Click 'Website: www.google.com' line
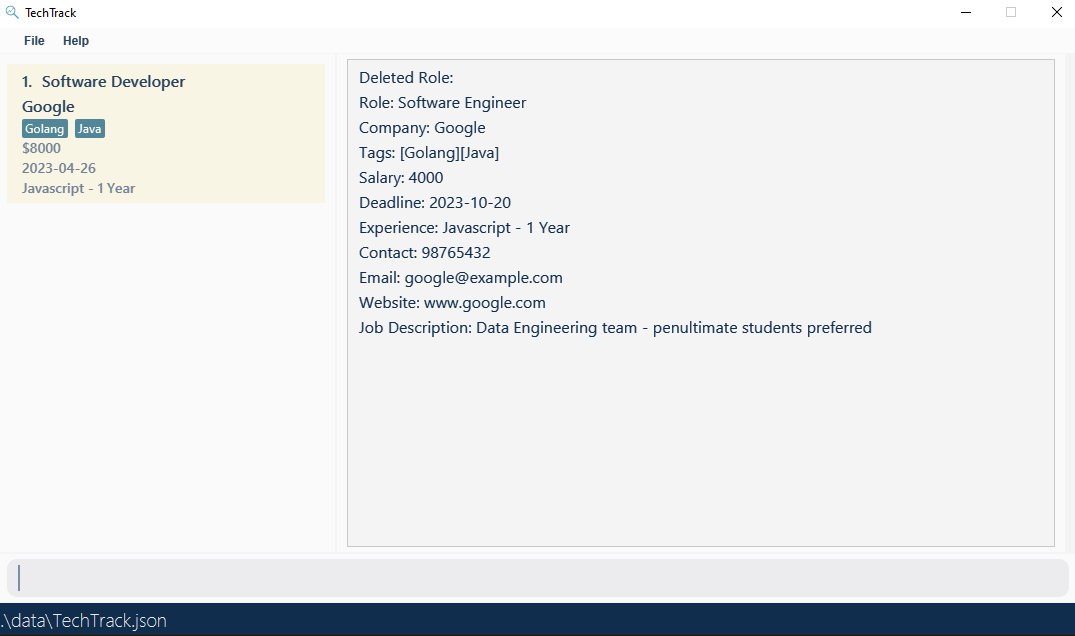The height and width of the screenshot is (636, 1075). tap(452, 303)
